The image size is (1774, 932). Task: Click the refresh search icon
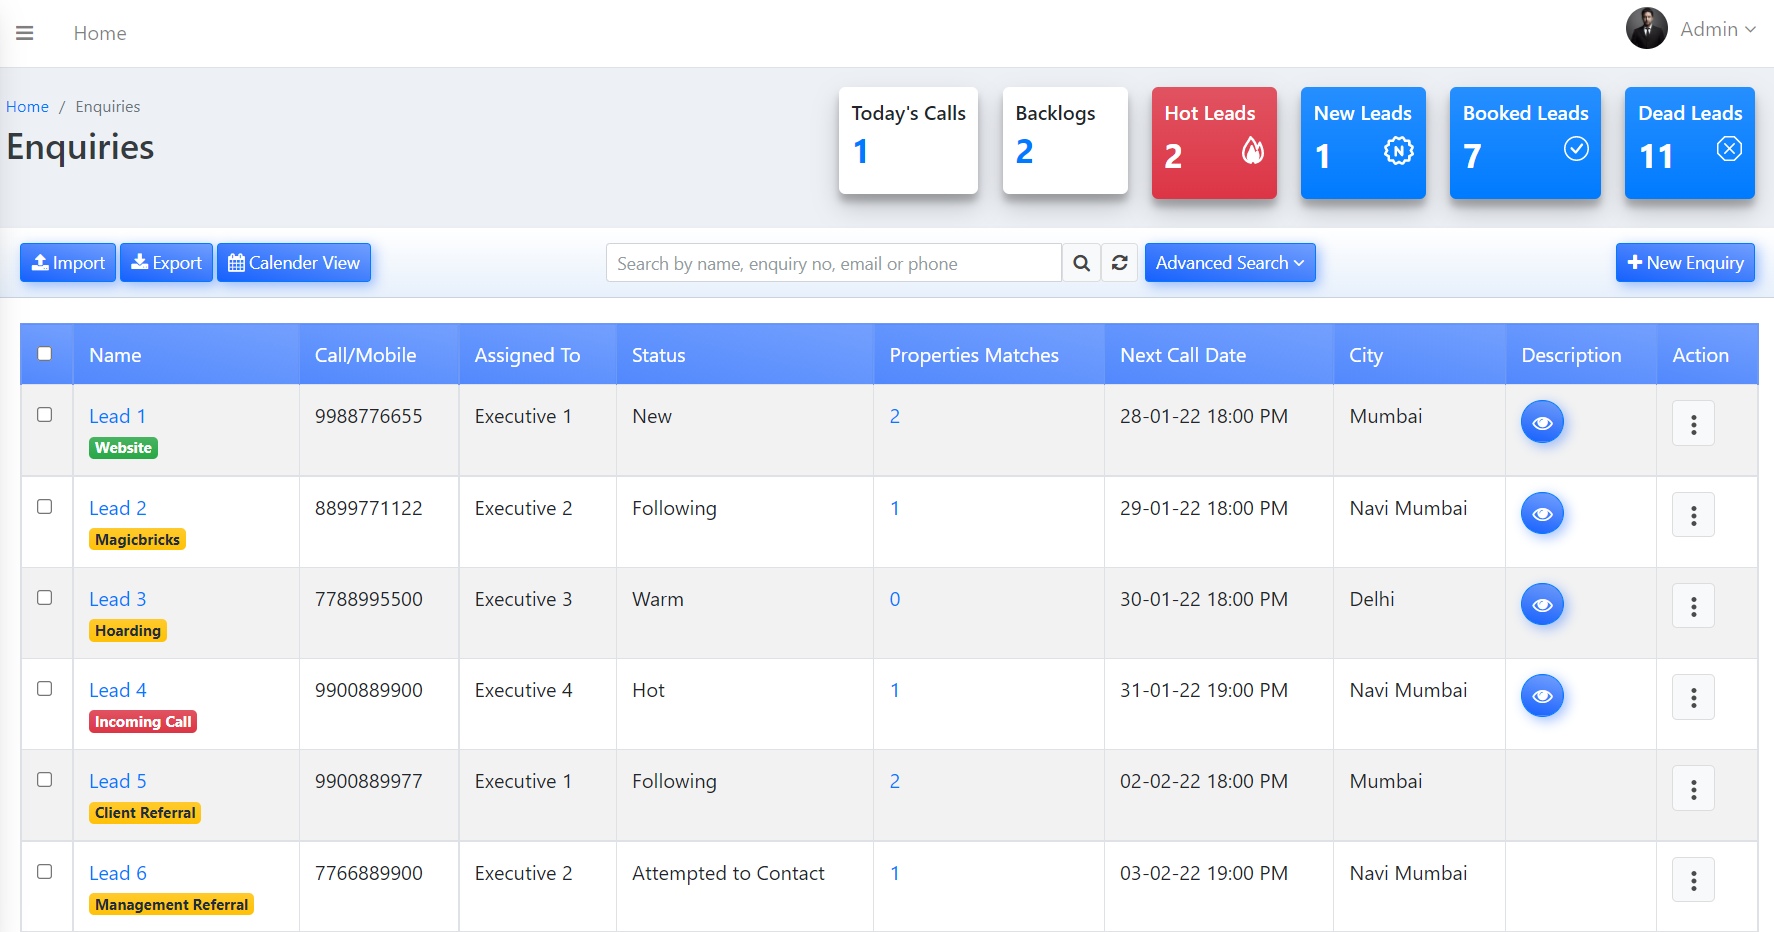(1119, 263)
